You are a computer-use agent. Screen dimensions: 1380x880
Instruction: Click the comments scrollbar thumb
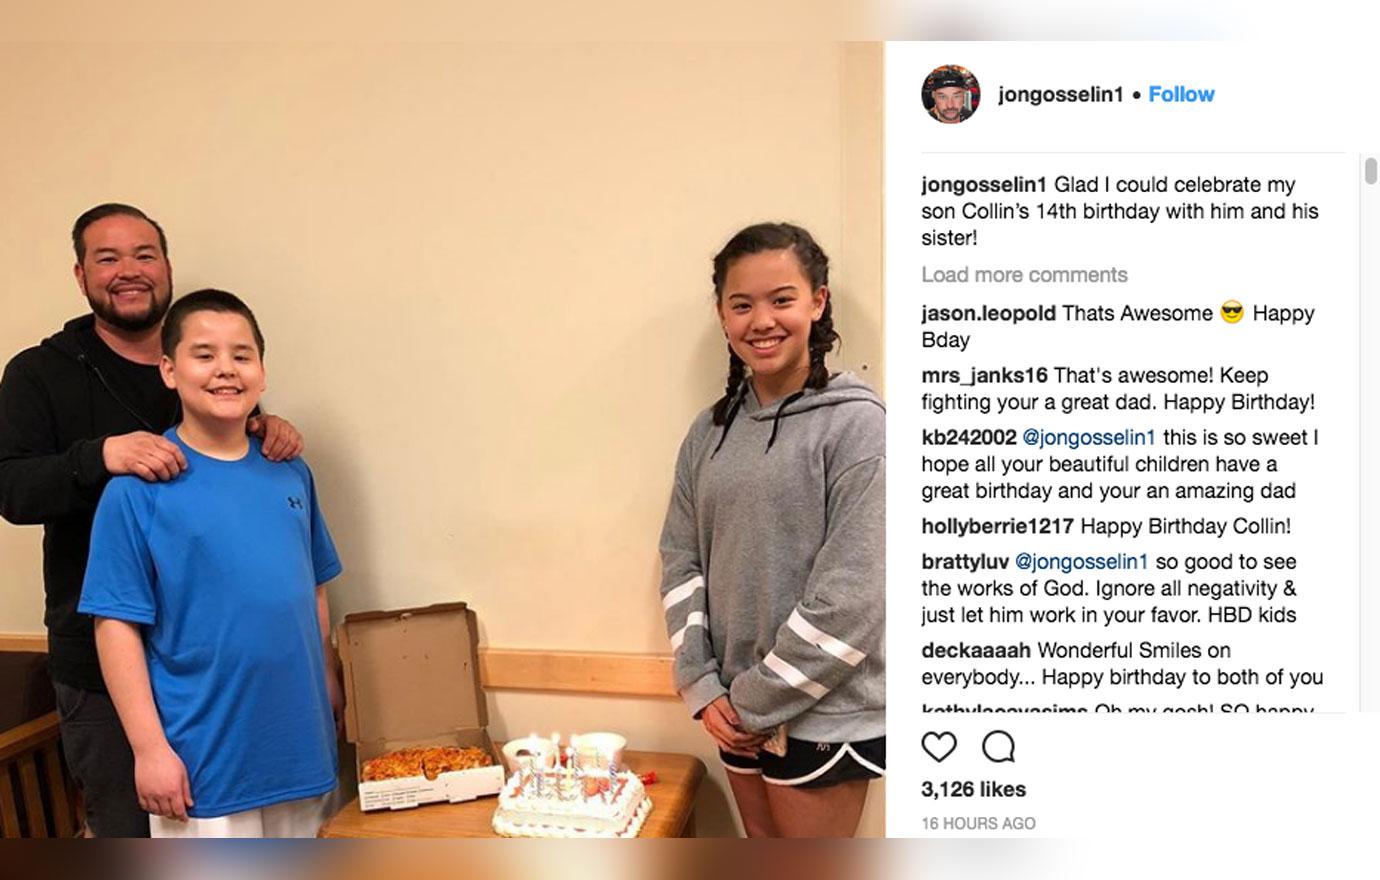pos(1370,171)
